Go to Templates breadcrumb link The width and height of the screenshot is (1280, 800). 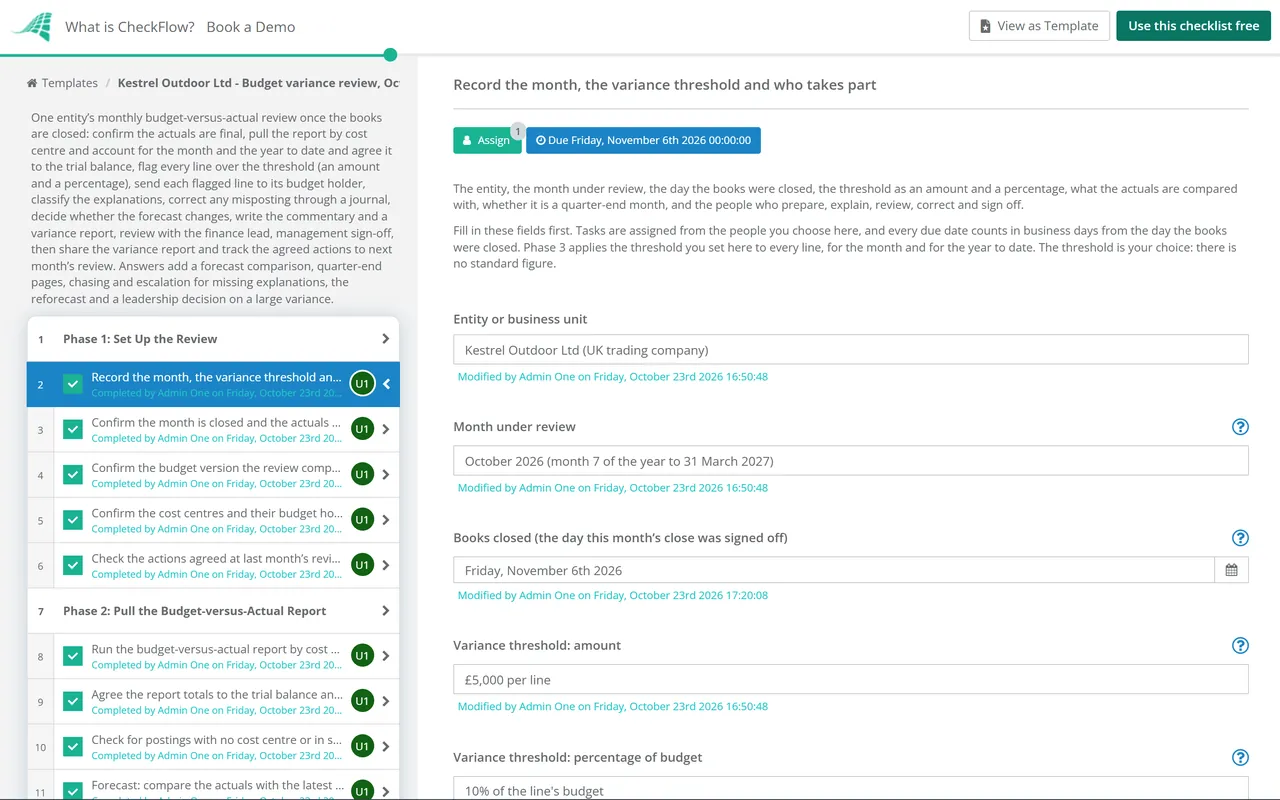pos(70,83)
